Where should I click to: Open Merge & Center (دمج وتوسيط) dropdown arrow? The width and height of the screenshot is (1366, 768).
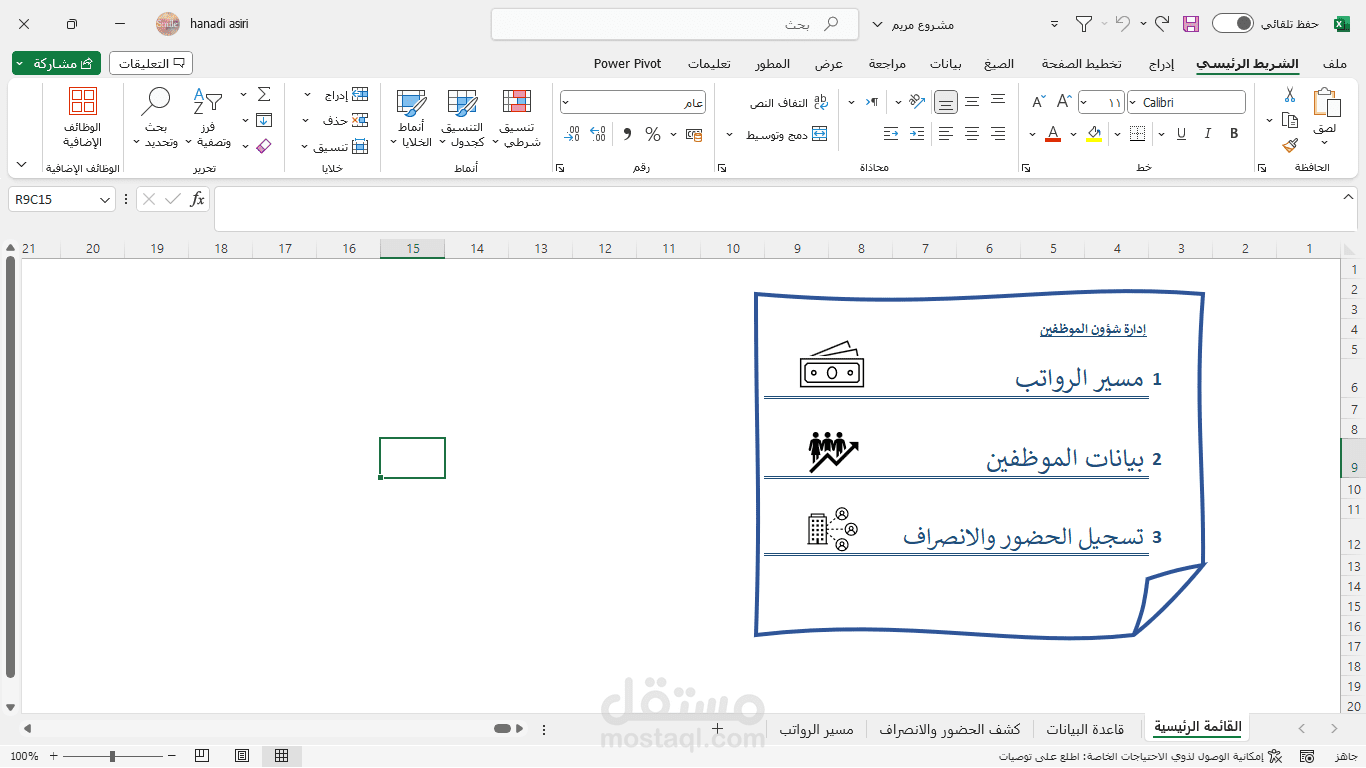click(730, 134)
